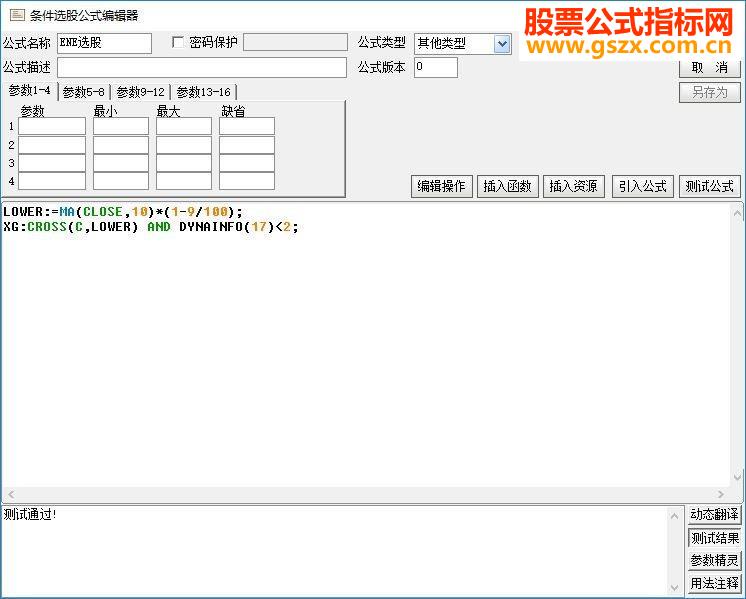Click the 另存为 button
The width and height of the screenshot is (746, 599).
click(709, 92)
